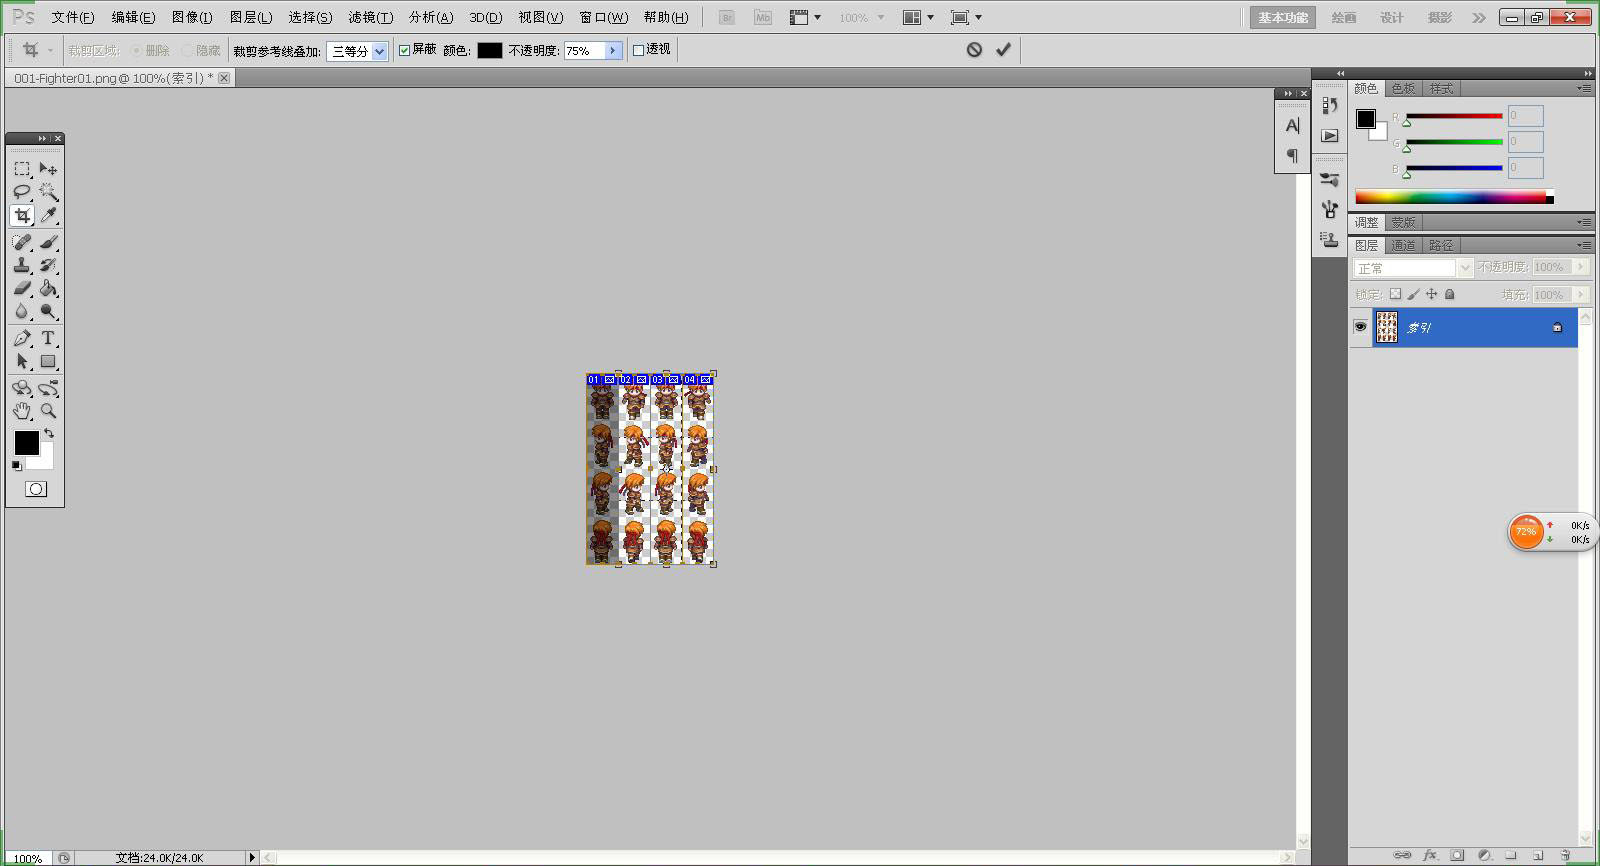Choose the Horizontal Type tool
The image size is (1600, 866).
coord(48,338)
